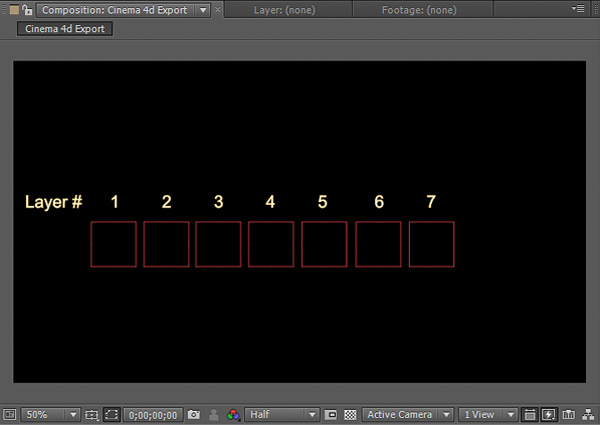Viewport: 600px width, 425px height.
Task: Switch to the Footage: (none) tab
Action: tap(419, 10)
